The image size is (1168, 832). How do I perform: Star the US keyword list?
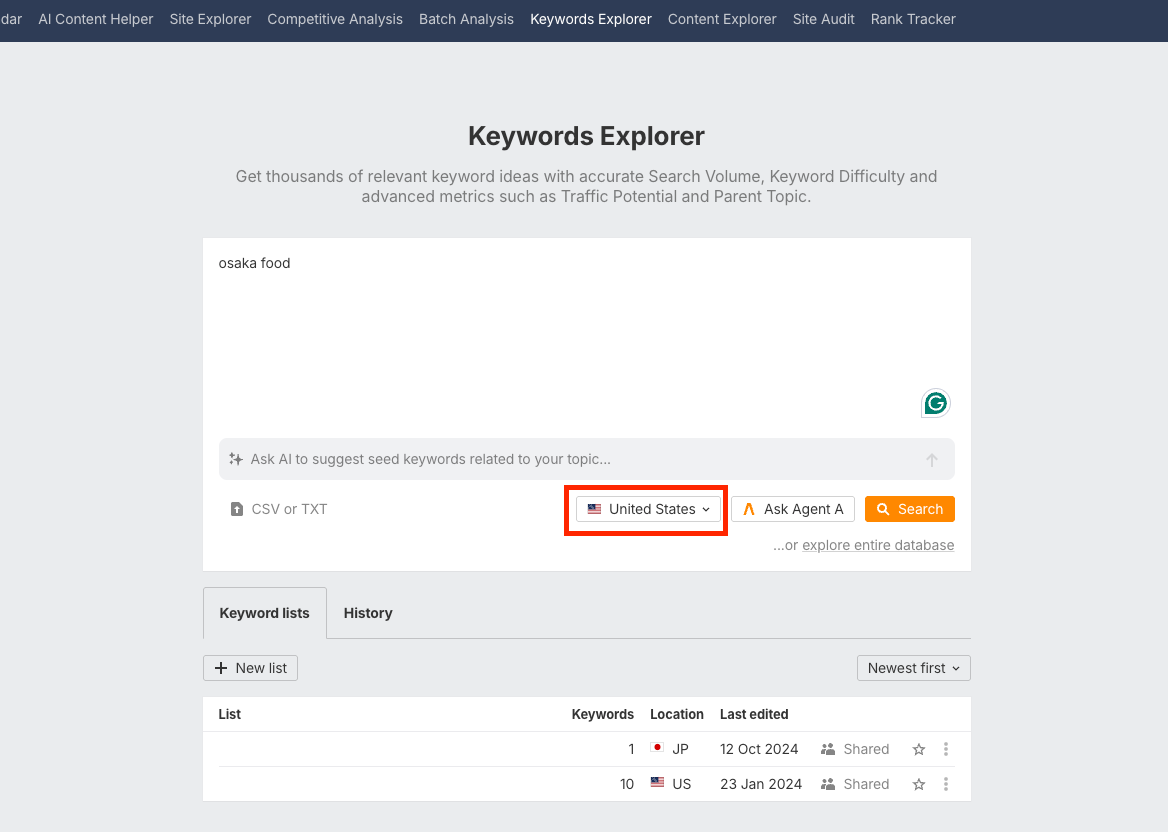pyautogui.click(x=919, y=784)
